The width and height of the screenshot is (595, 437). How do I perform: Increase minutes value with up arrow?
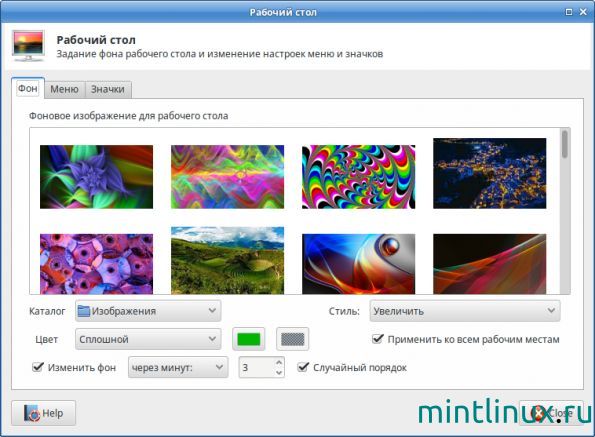(x=279, y=362)
